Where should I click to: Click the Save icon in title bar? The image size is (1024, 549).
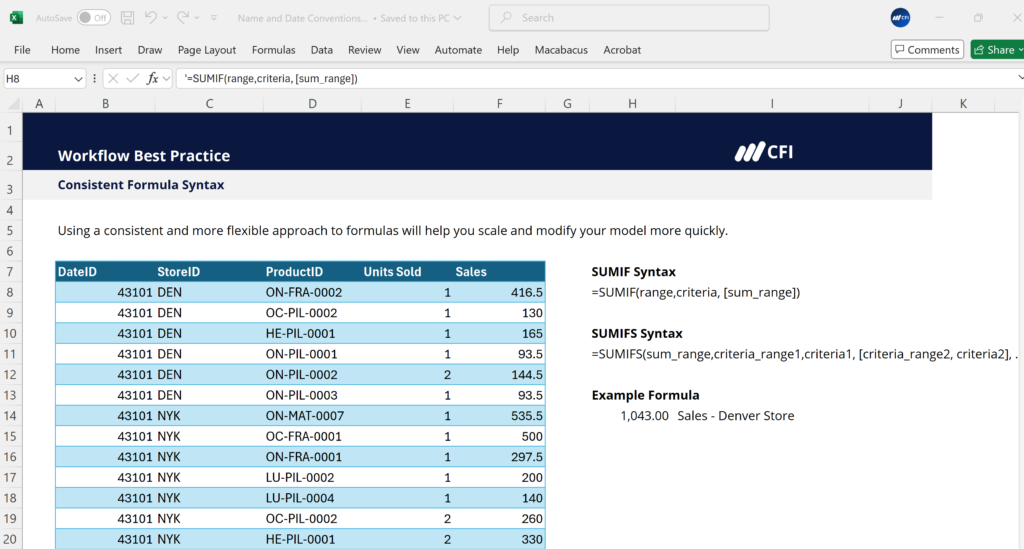pos(127,17)
